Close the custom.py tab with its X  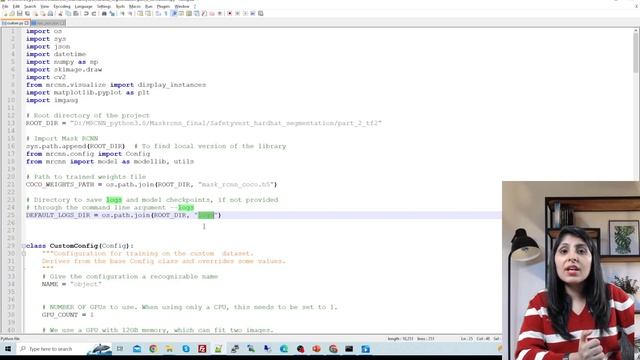coord(27,23)
